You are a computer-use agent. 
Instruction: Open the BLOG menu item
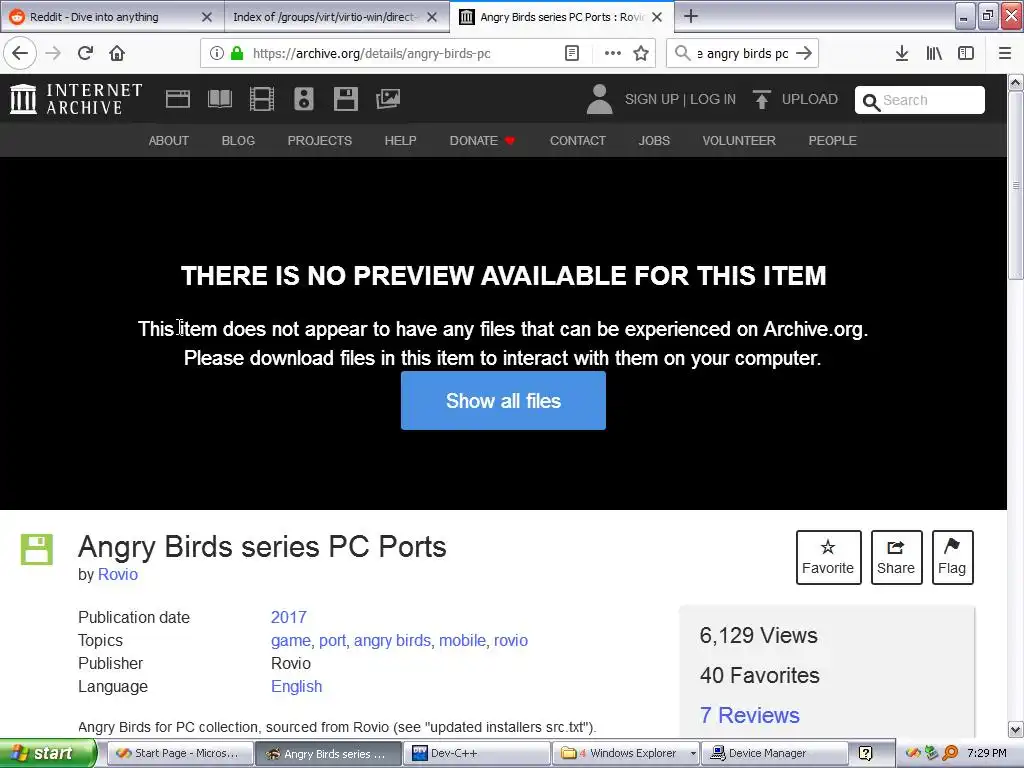[238, 140]
